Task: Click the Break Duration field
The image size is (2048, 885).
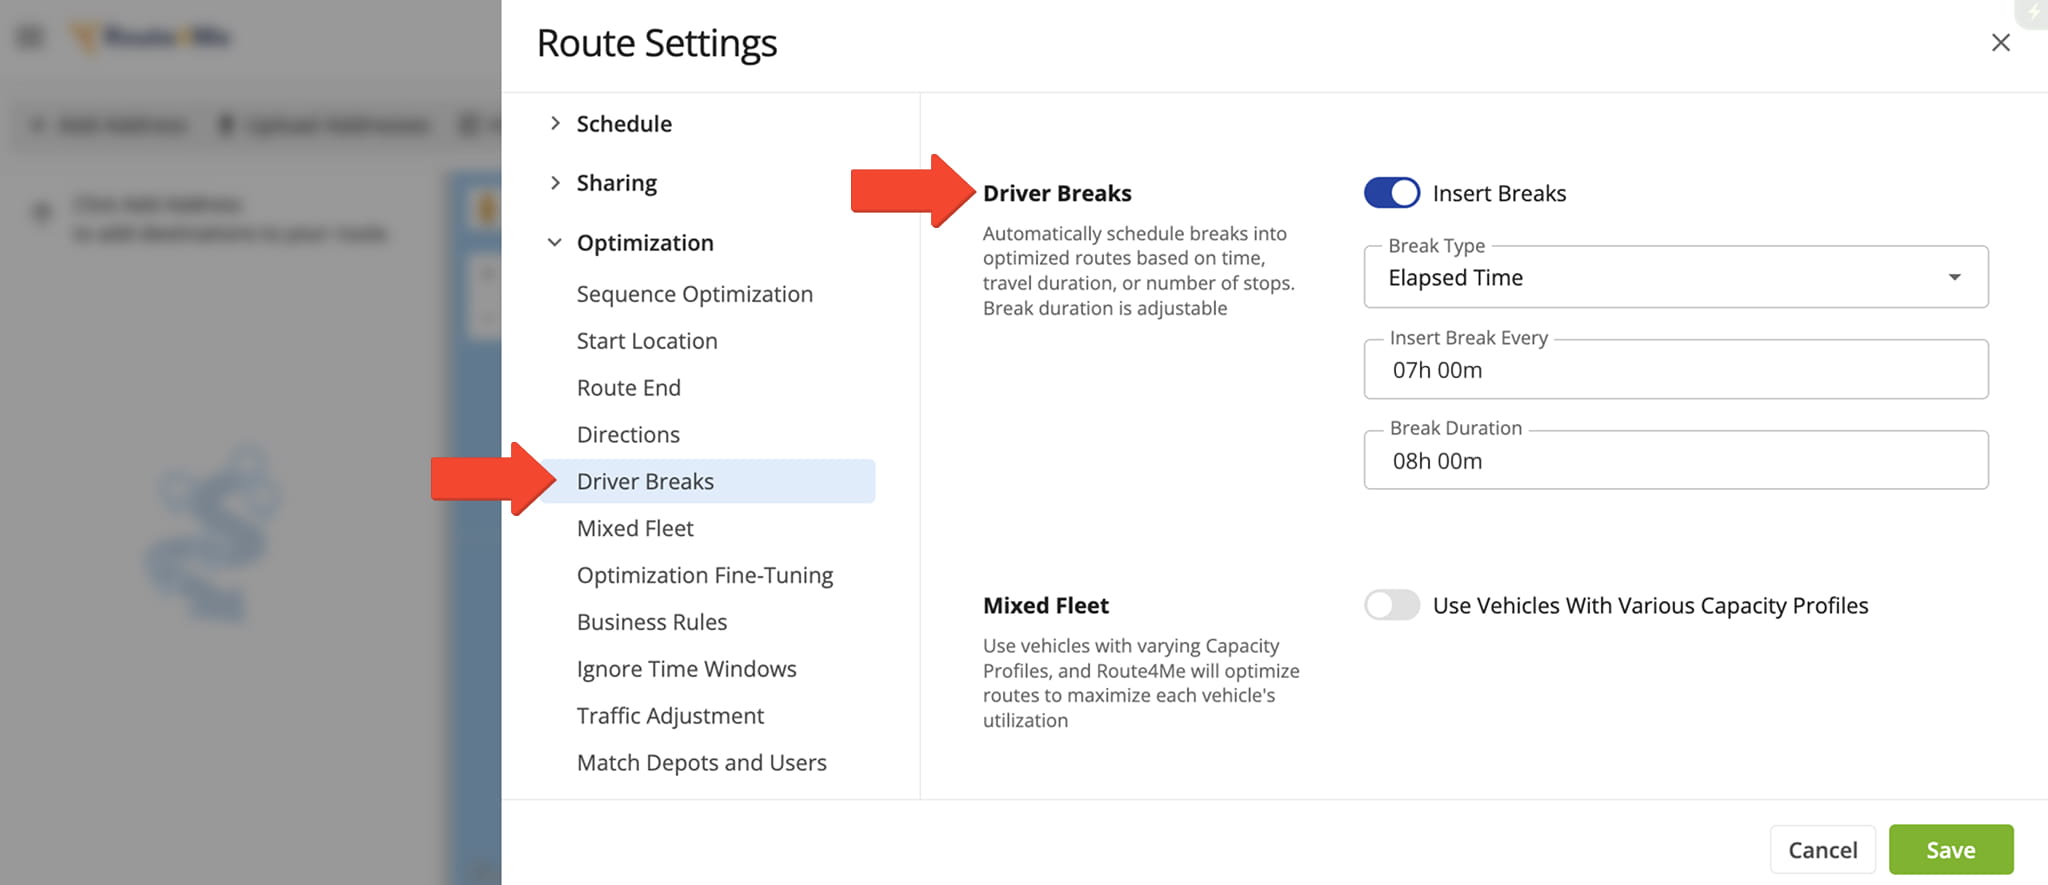Action: pos(1675,461)
